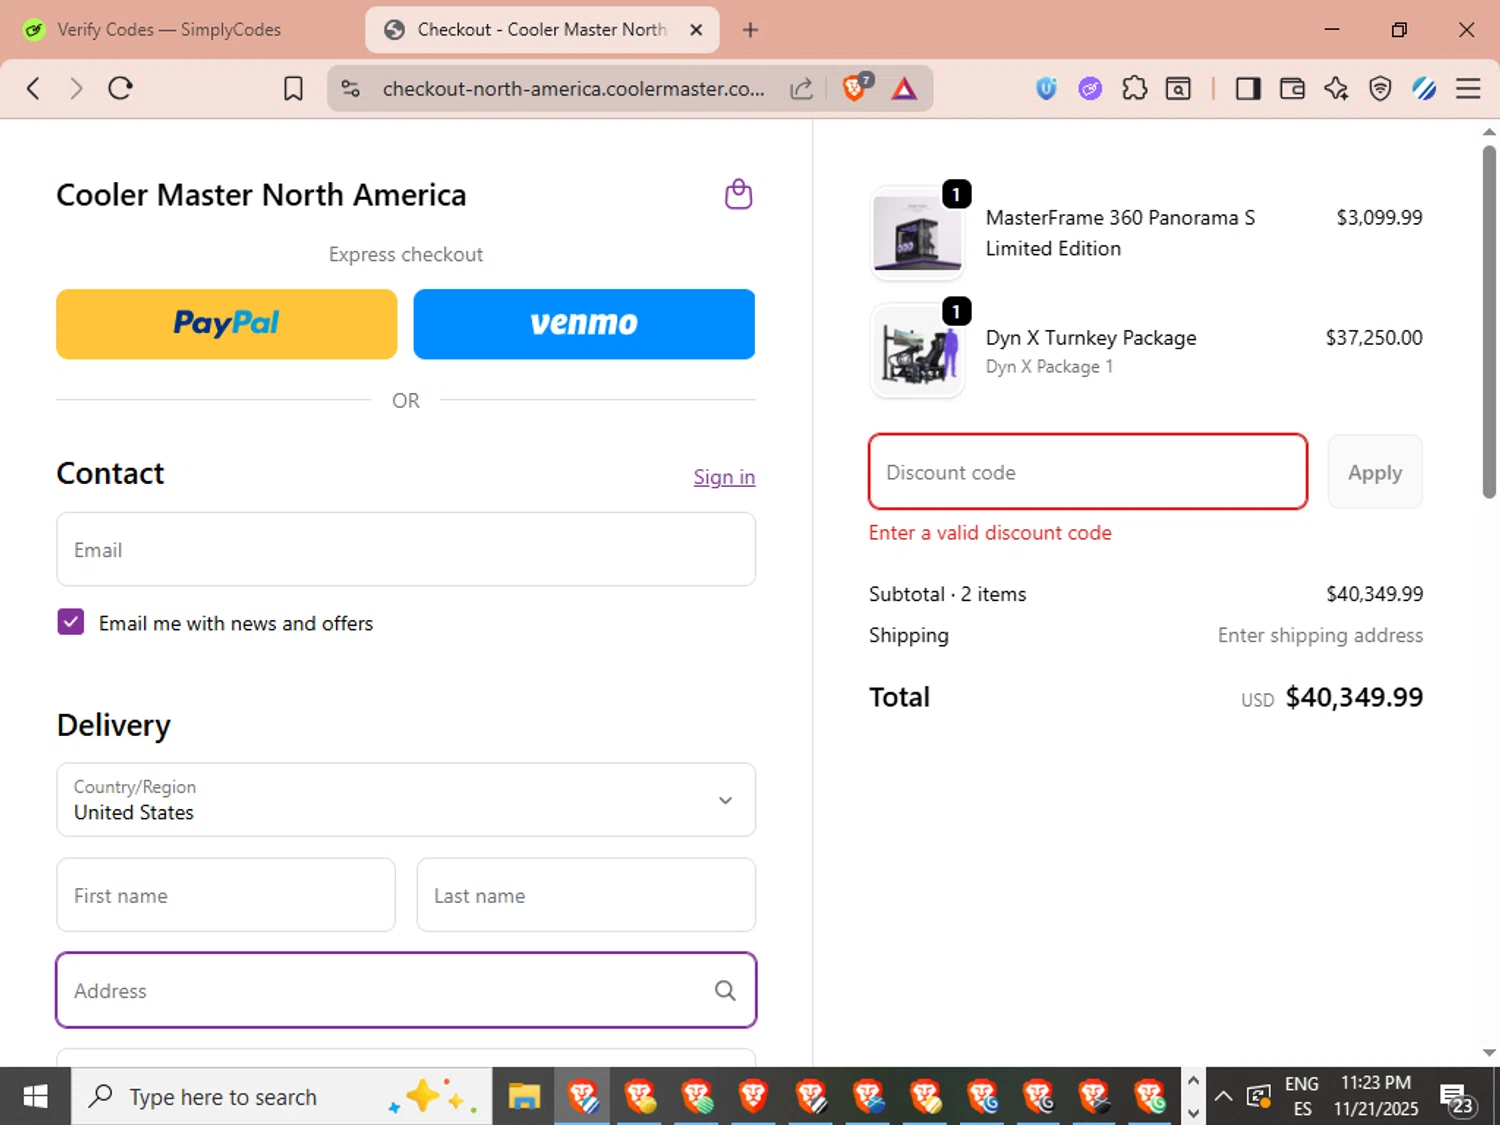This screenshot has width=1500, height=1125.
Task: Close the Checkout - Cooler Master tab
Action: coord(697,30)
